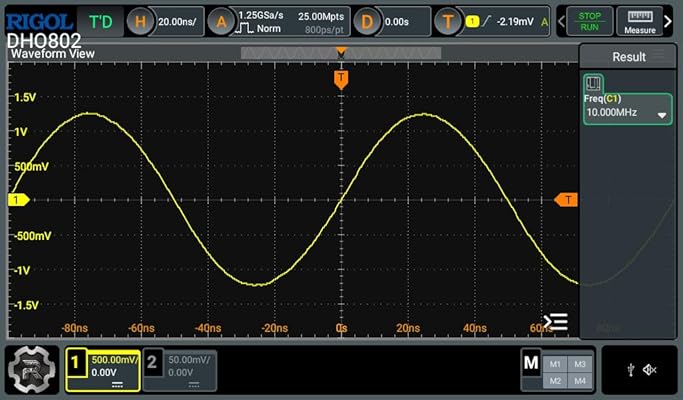This screenshot has width=683, height=400.
Task: Select the orange trigger level marker at right edge
Action: click(566, 200)
